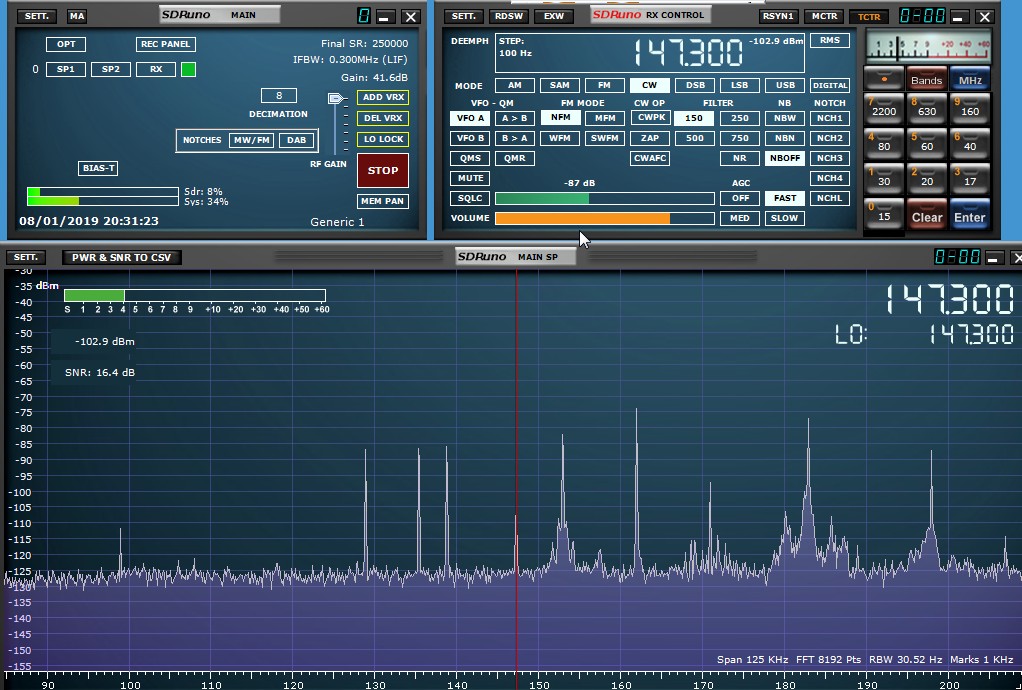Viewport: 1022px width, 690px height.
Task: Set the CW filter to 250 Hz
Action: click(739, 118)
